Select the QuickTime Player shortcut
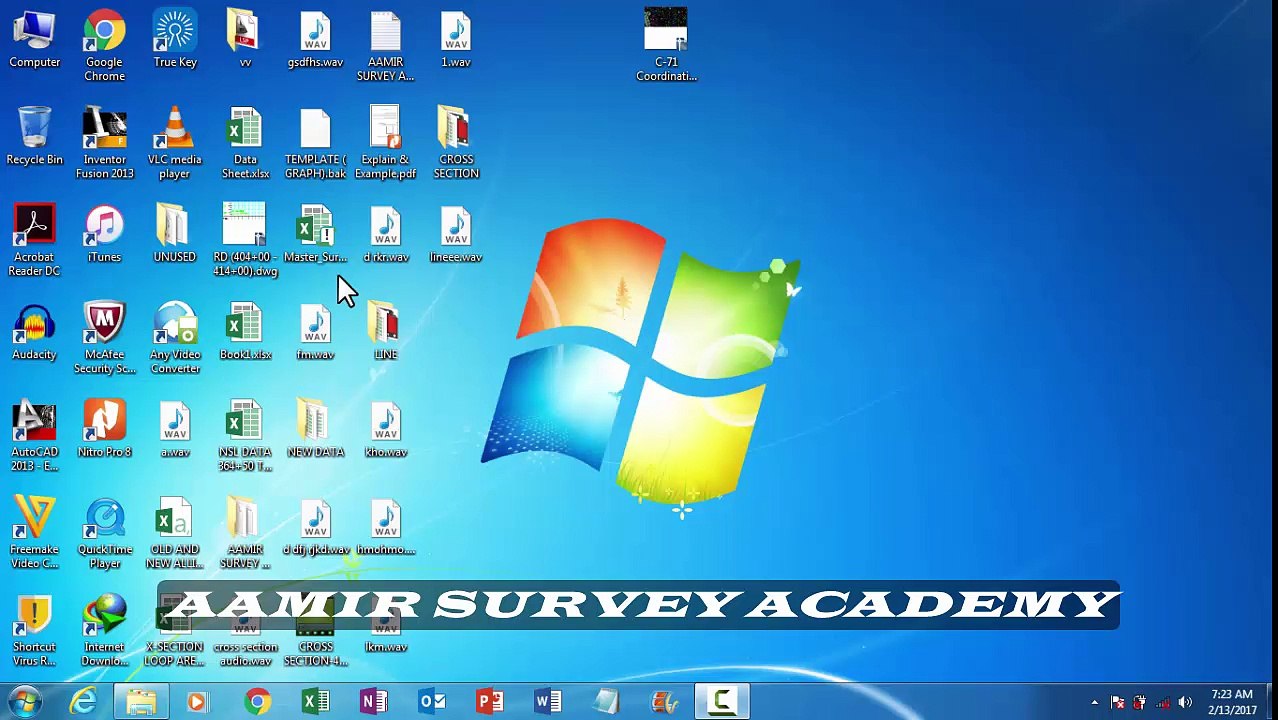This screenshot has height=720, width=1278. [104, 534]
